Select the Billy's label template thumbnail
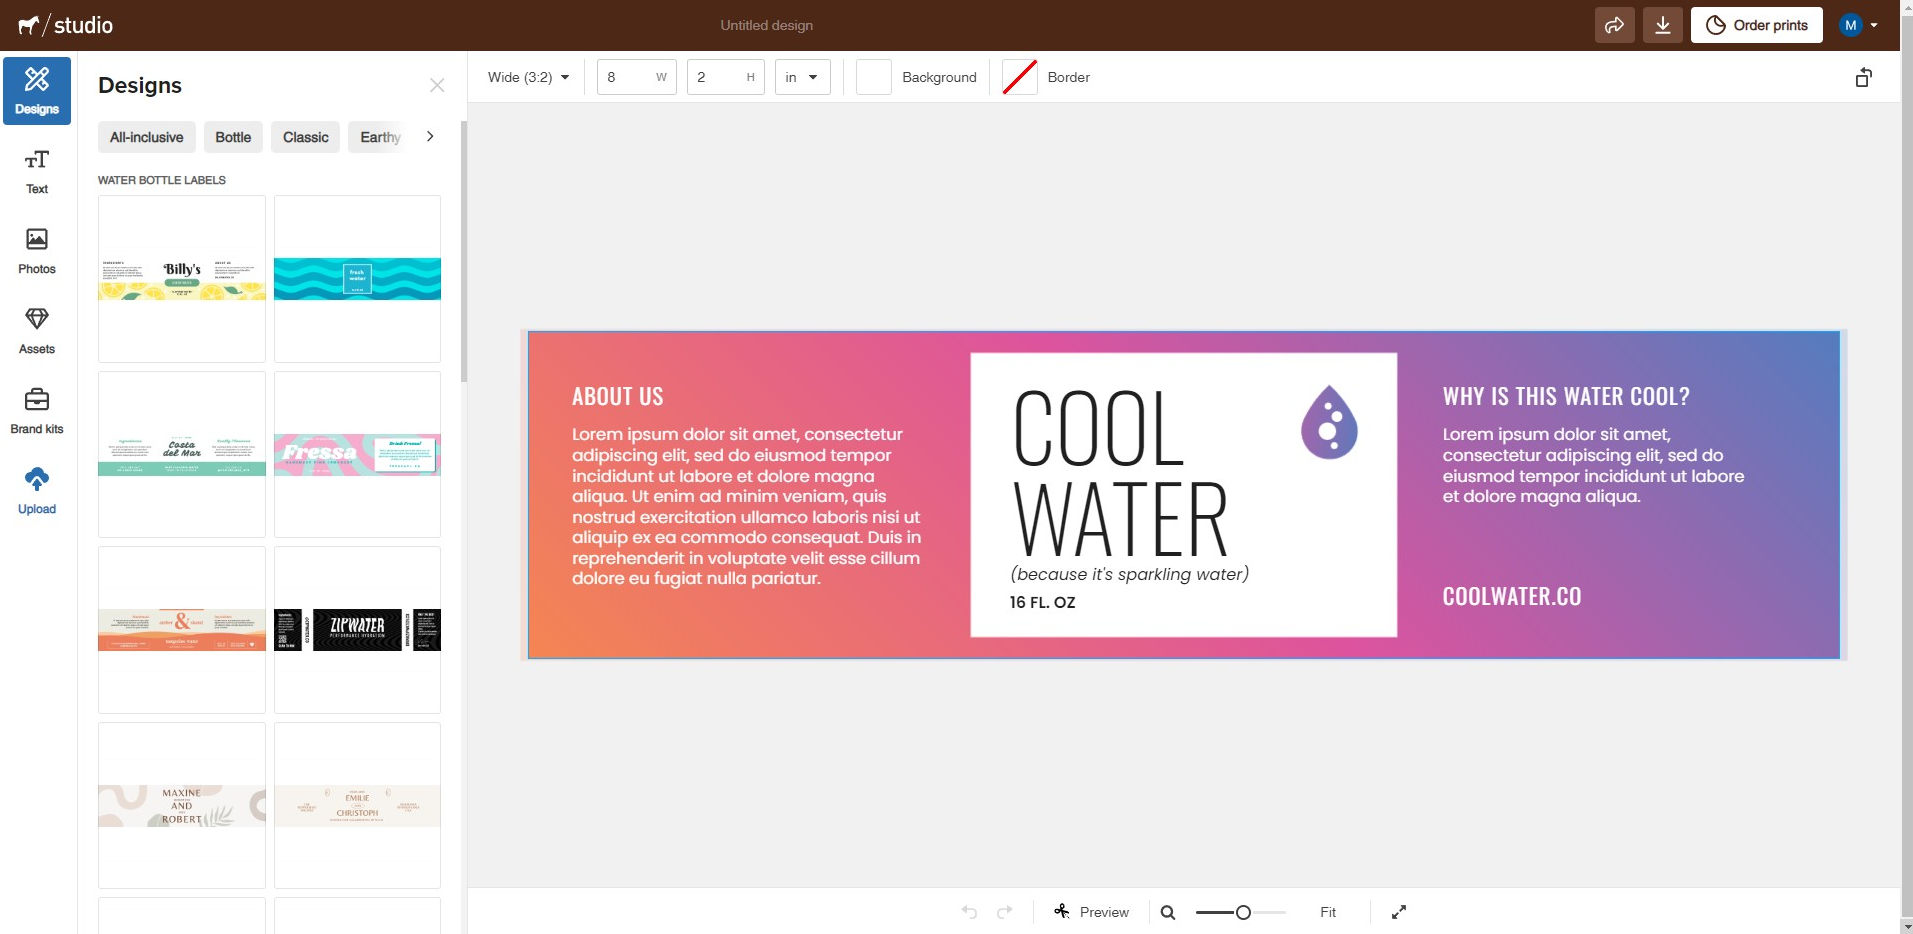 coord(181,279)
